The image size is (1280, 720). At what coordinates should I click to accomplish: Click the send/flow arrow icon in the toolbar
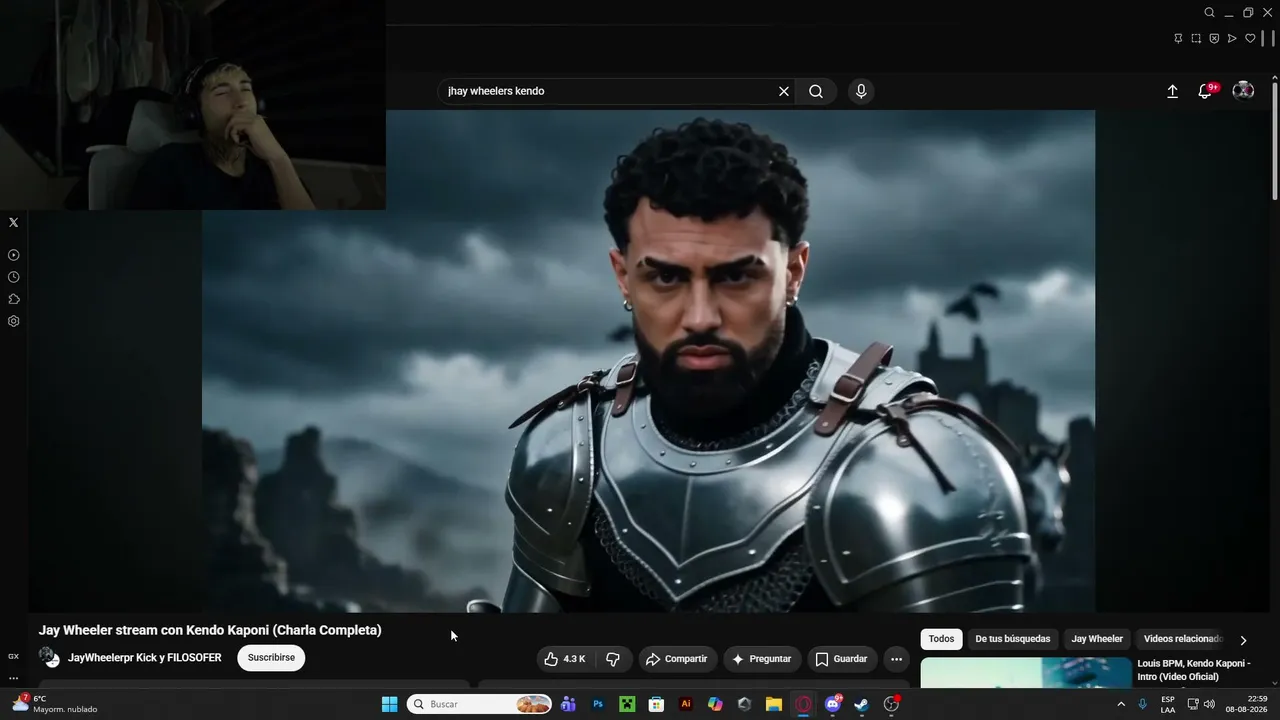pos(1232,38)
